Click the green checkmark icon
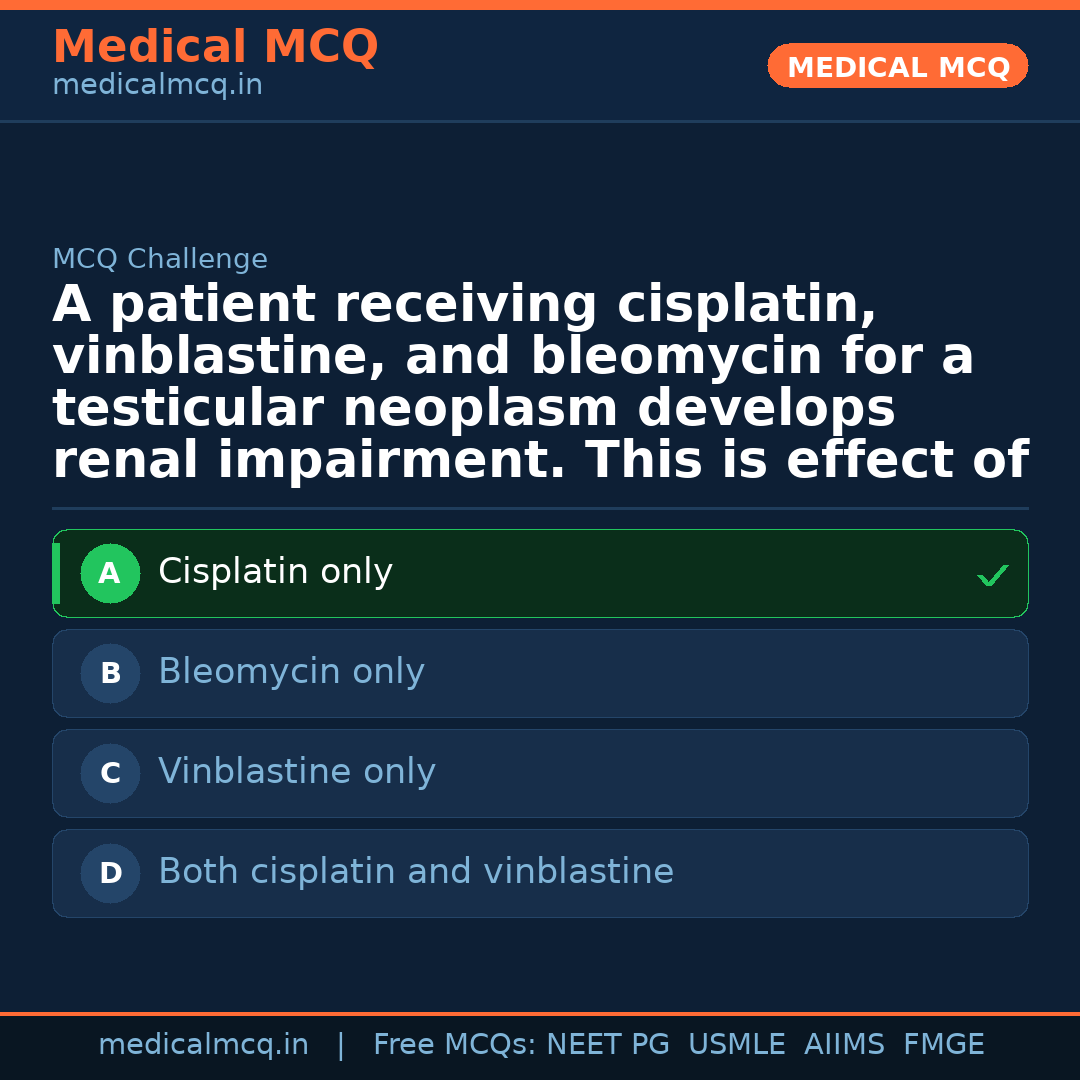Image resolution: width=1080 pixels, height=1080 pixels. pos(992,575)
